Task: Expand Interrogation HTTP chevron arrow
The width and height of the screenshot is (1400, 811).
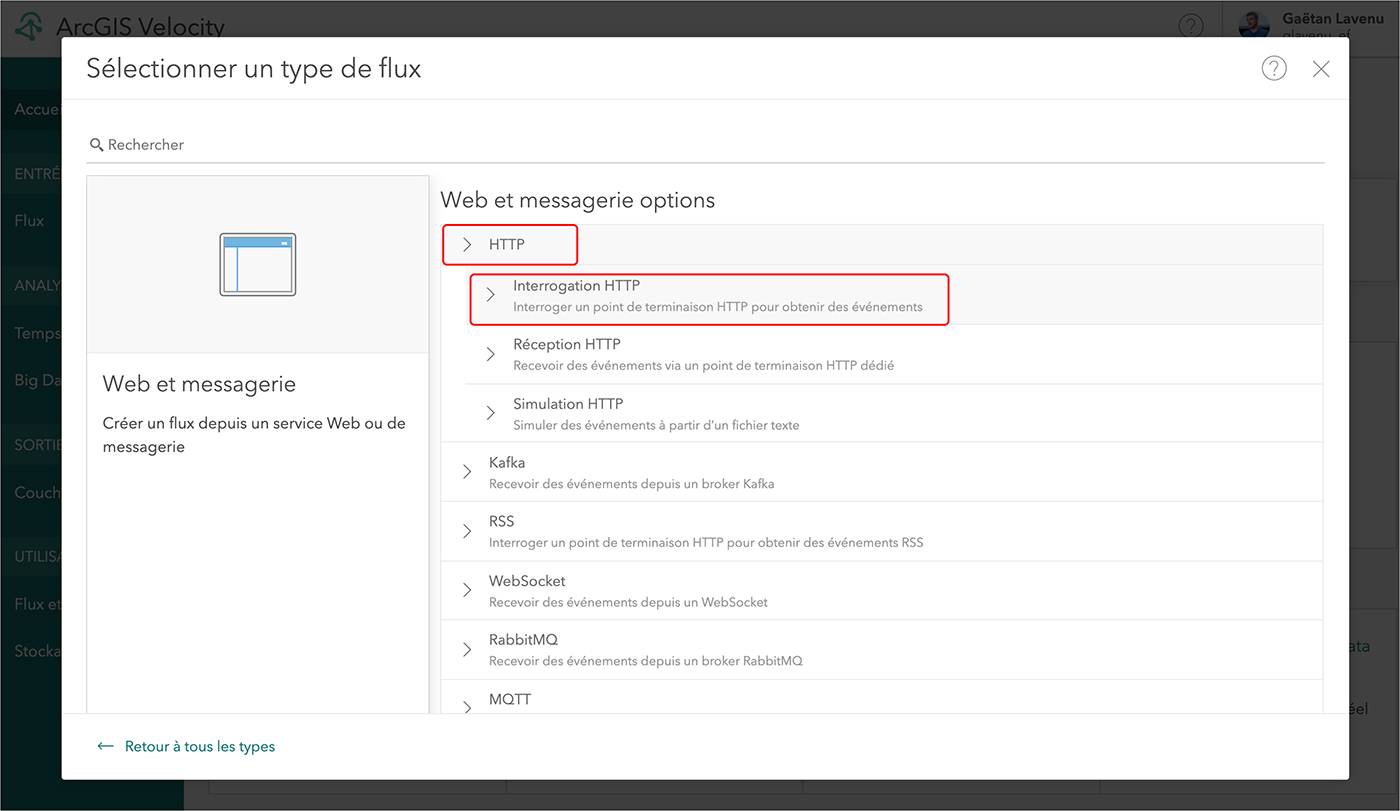Action: point(491,295)
